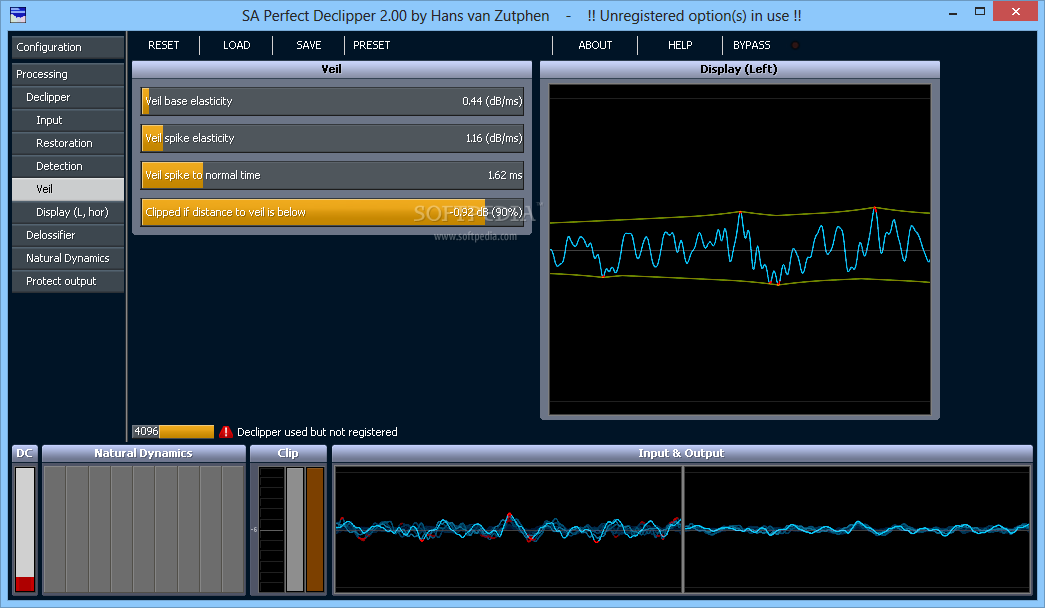Open the Configuration section

coord(68,47)
